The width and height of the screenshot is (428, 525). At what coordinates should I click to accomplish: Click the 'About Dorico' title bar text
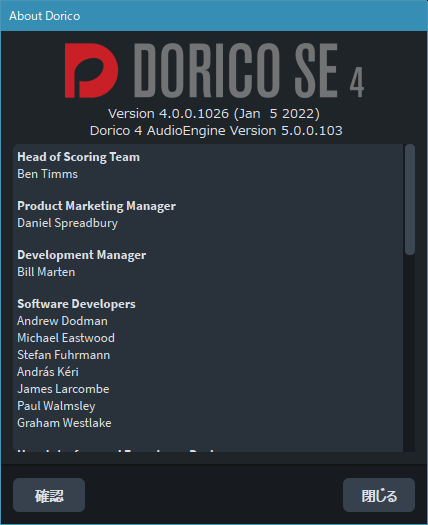click(x=45, y=16)
